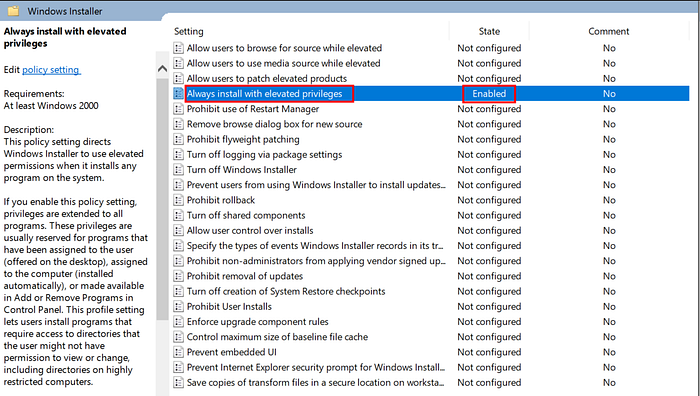Click the Windows Installer folder icon

click(13, 11)
